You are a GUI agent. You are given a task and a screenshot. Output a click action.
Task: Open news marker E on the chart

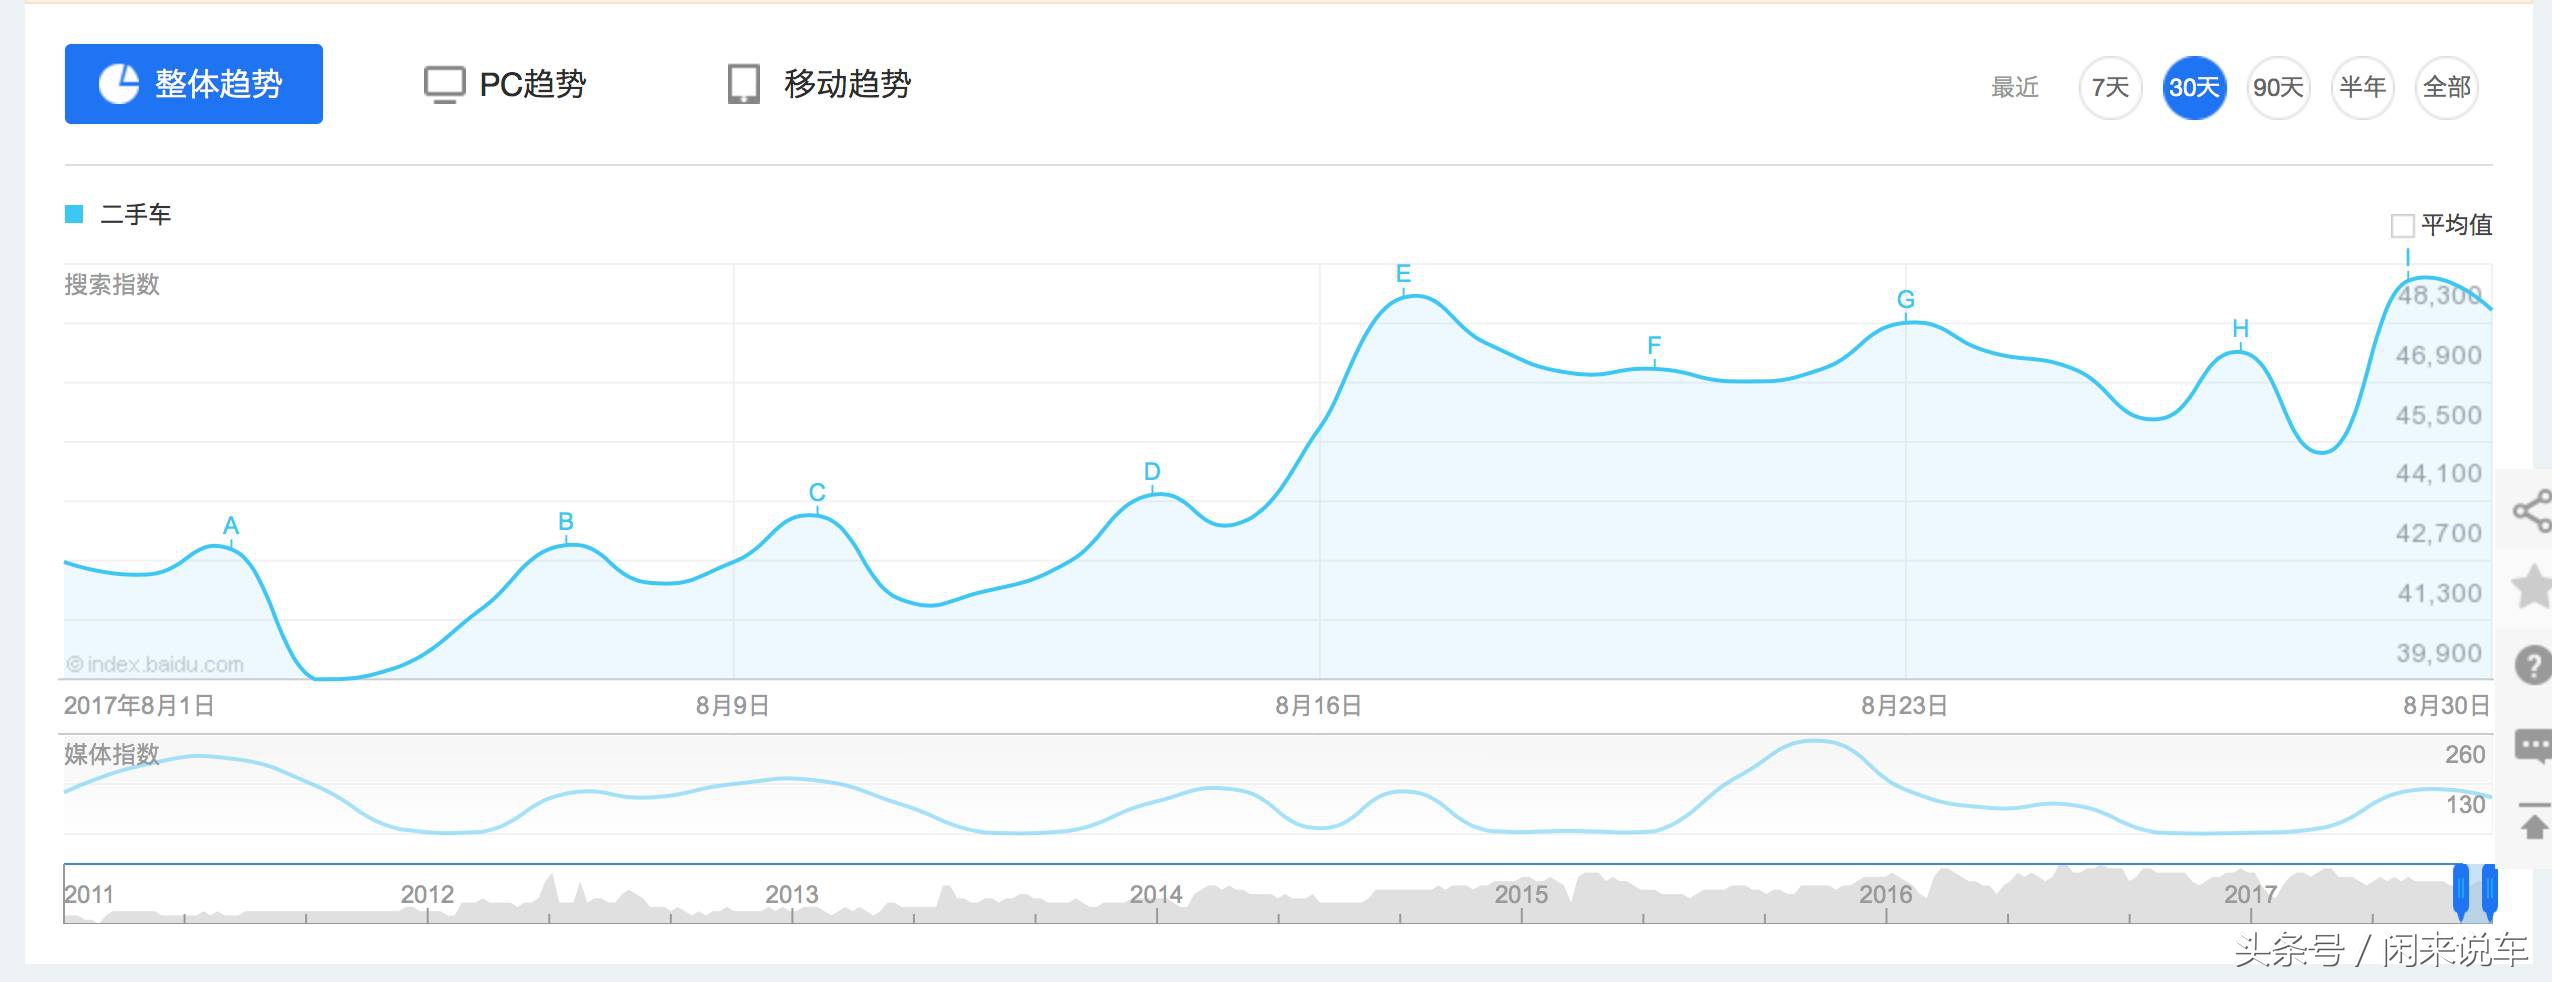1403,274
